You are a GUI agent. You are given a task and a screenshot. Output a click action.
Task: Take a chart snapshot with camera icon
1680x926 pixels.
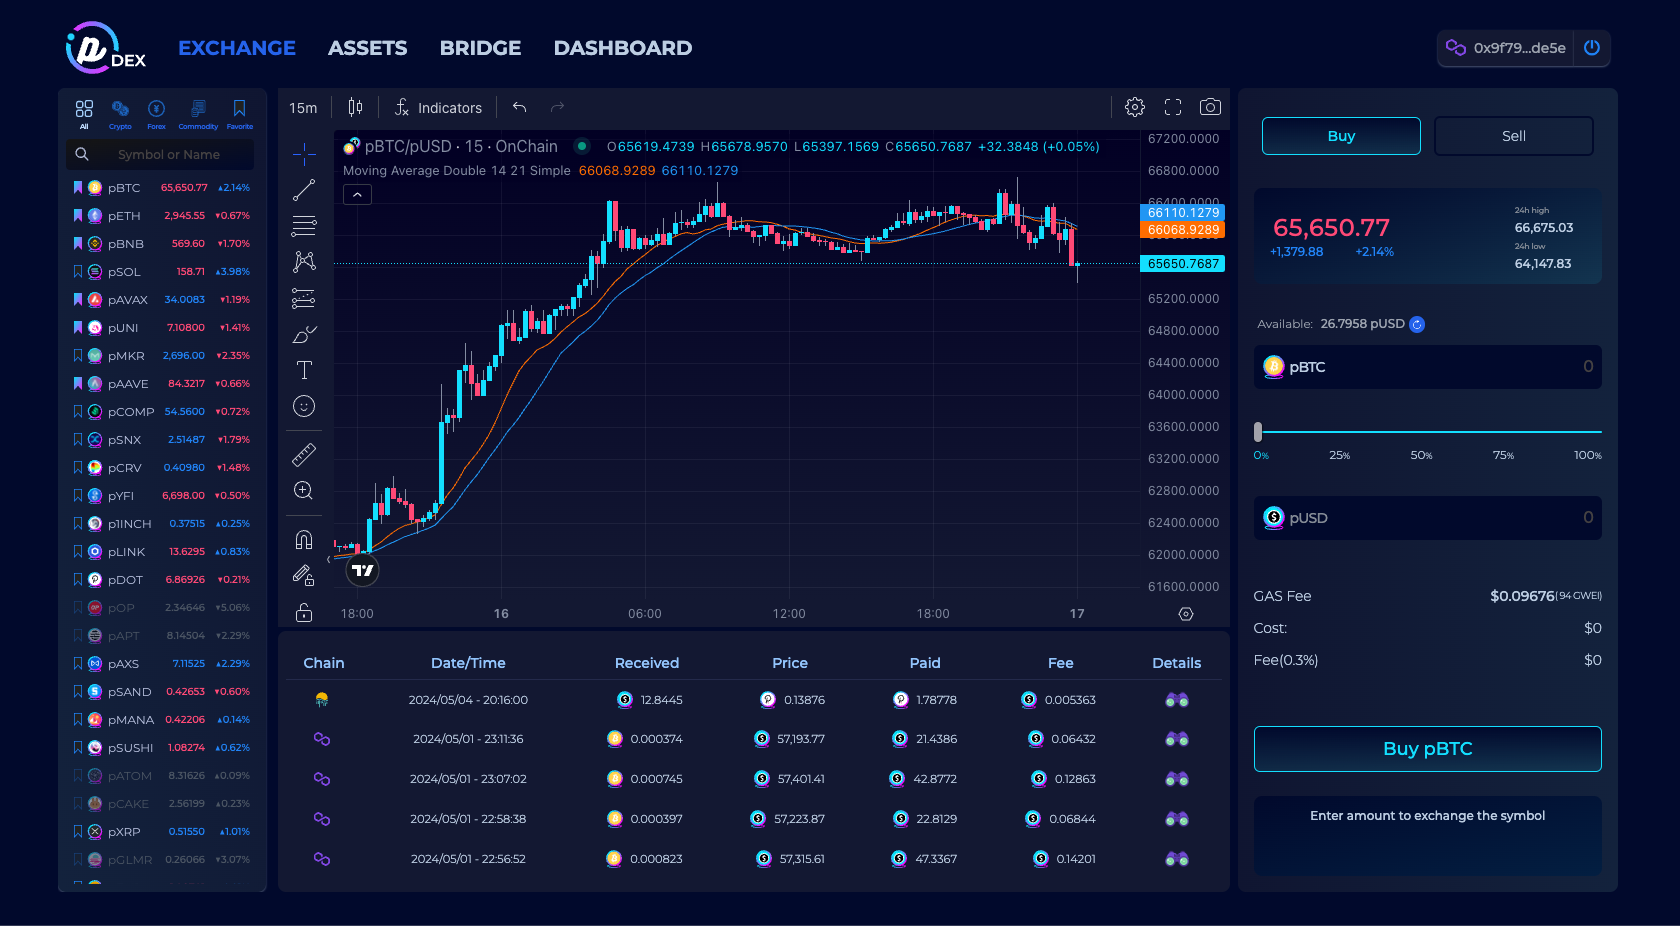click(1210, 107)
